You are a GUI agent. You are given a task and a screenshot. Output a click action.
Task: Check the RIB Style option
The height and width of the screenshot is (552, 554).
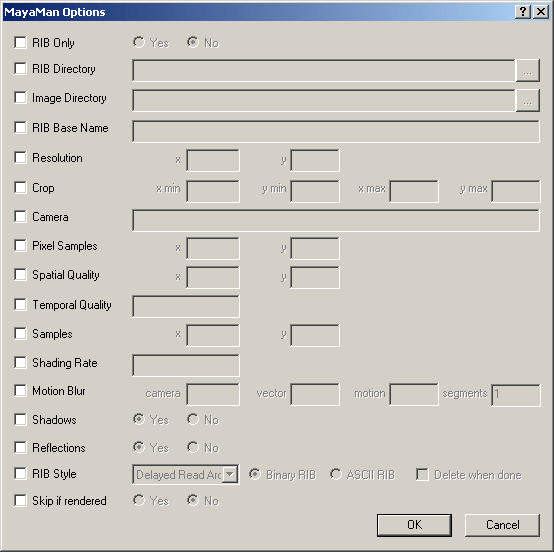click(20, 473)
